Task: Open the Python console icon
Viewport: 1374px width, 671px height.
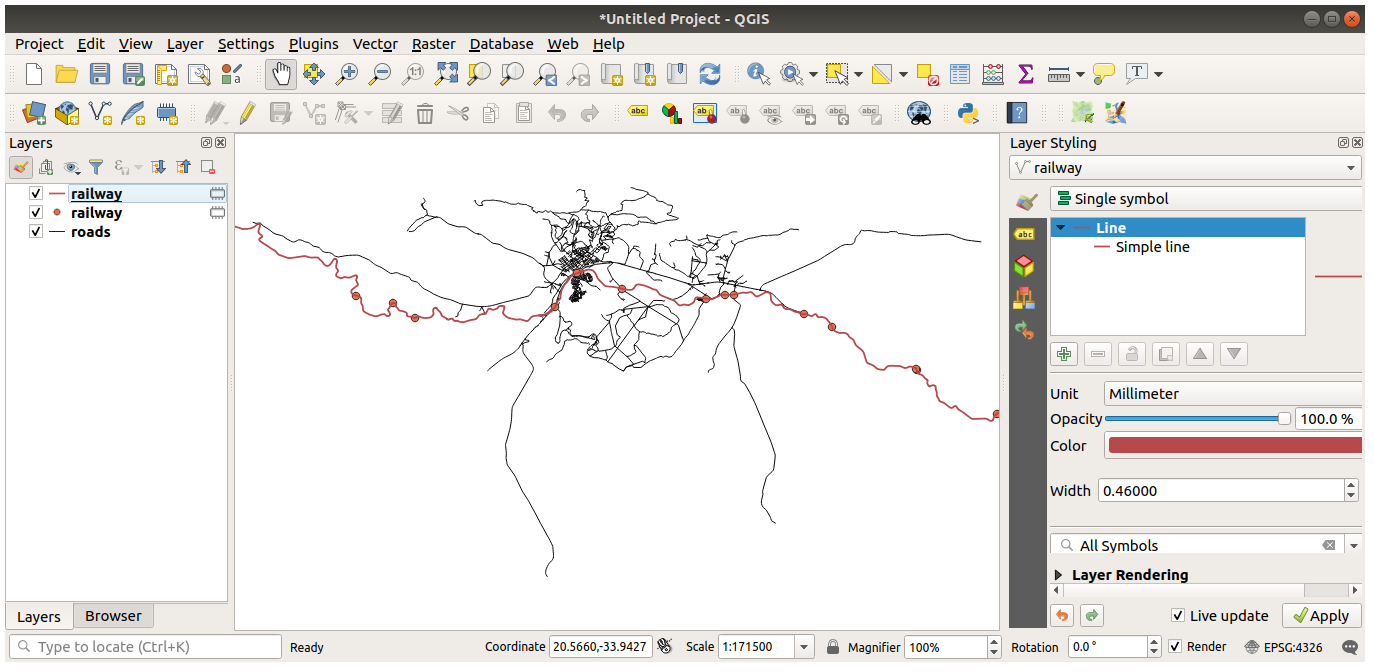Action: (x=967, y=113)
